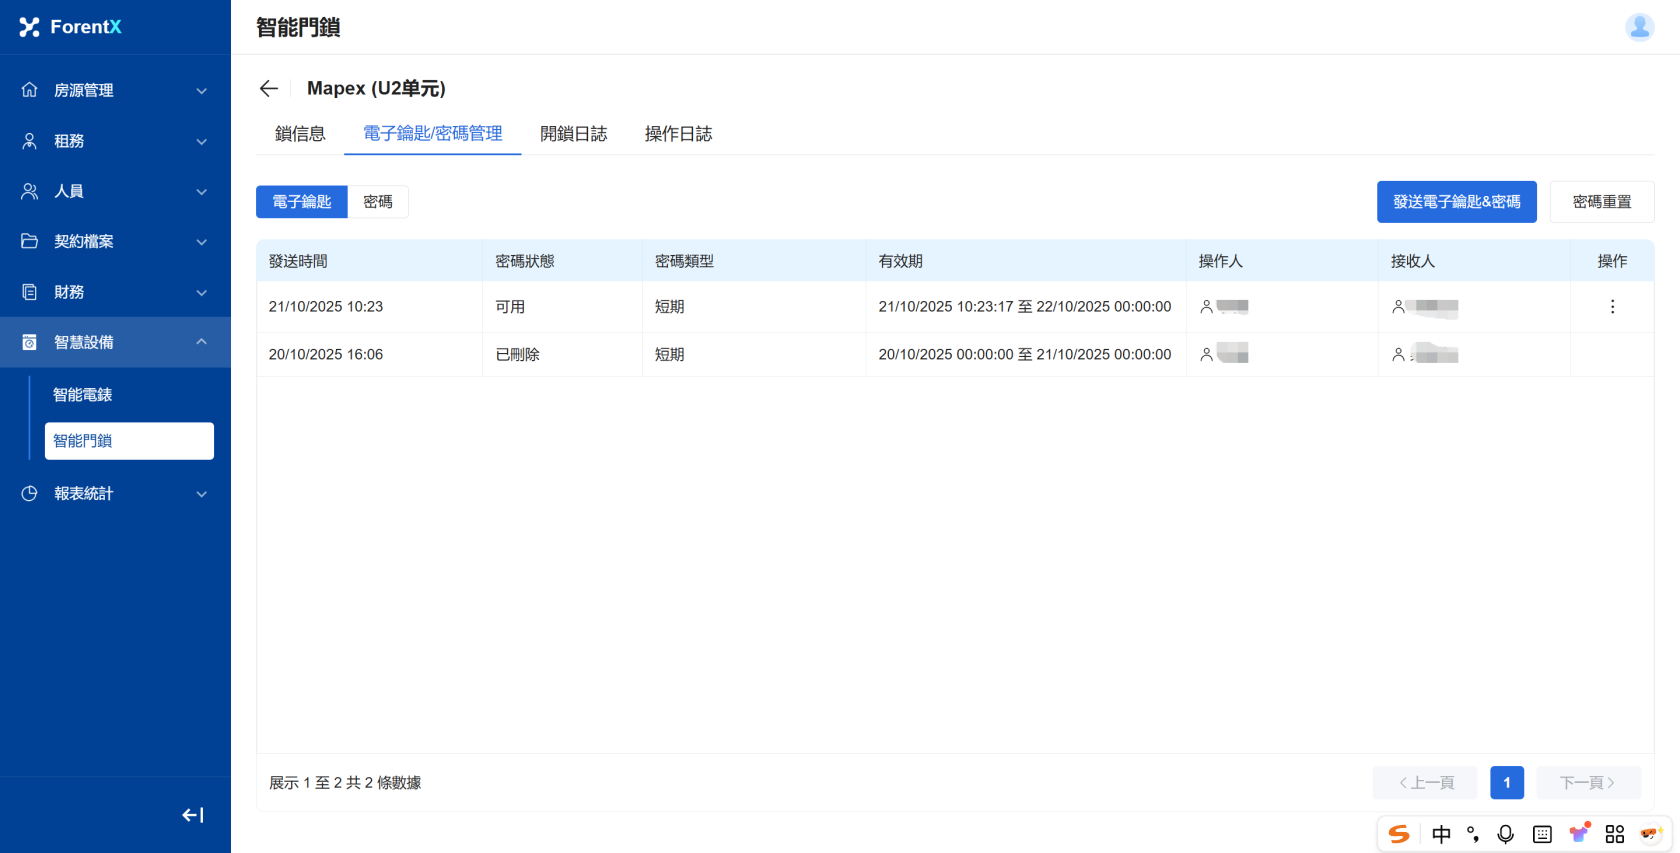Image resolution: width=1680 pixels, height=853 pixels.
Task: Click the ForentX logo
Action: (x=70, y=27)
